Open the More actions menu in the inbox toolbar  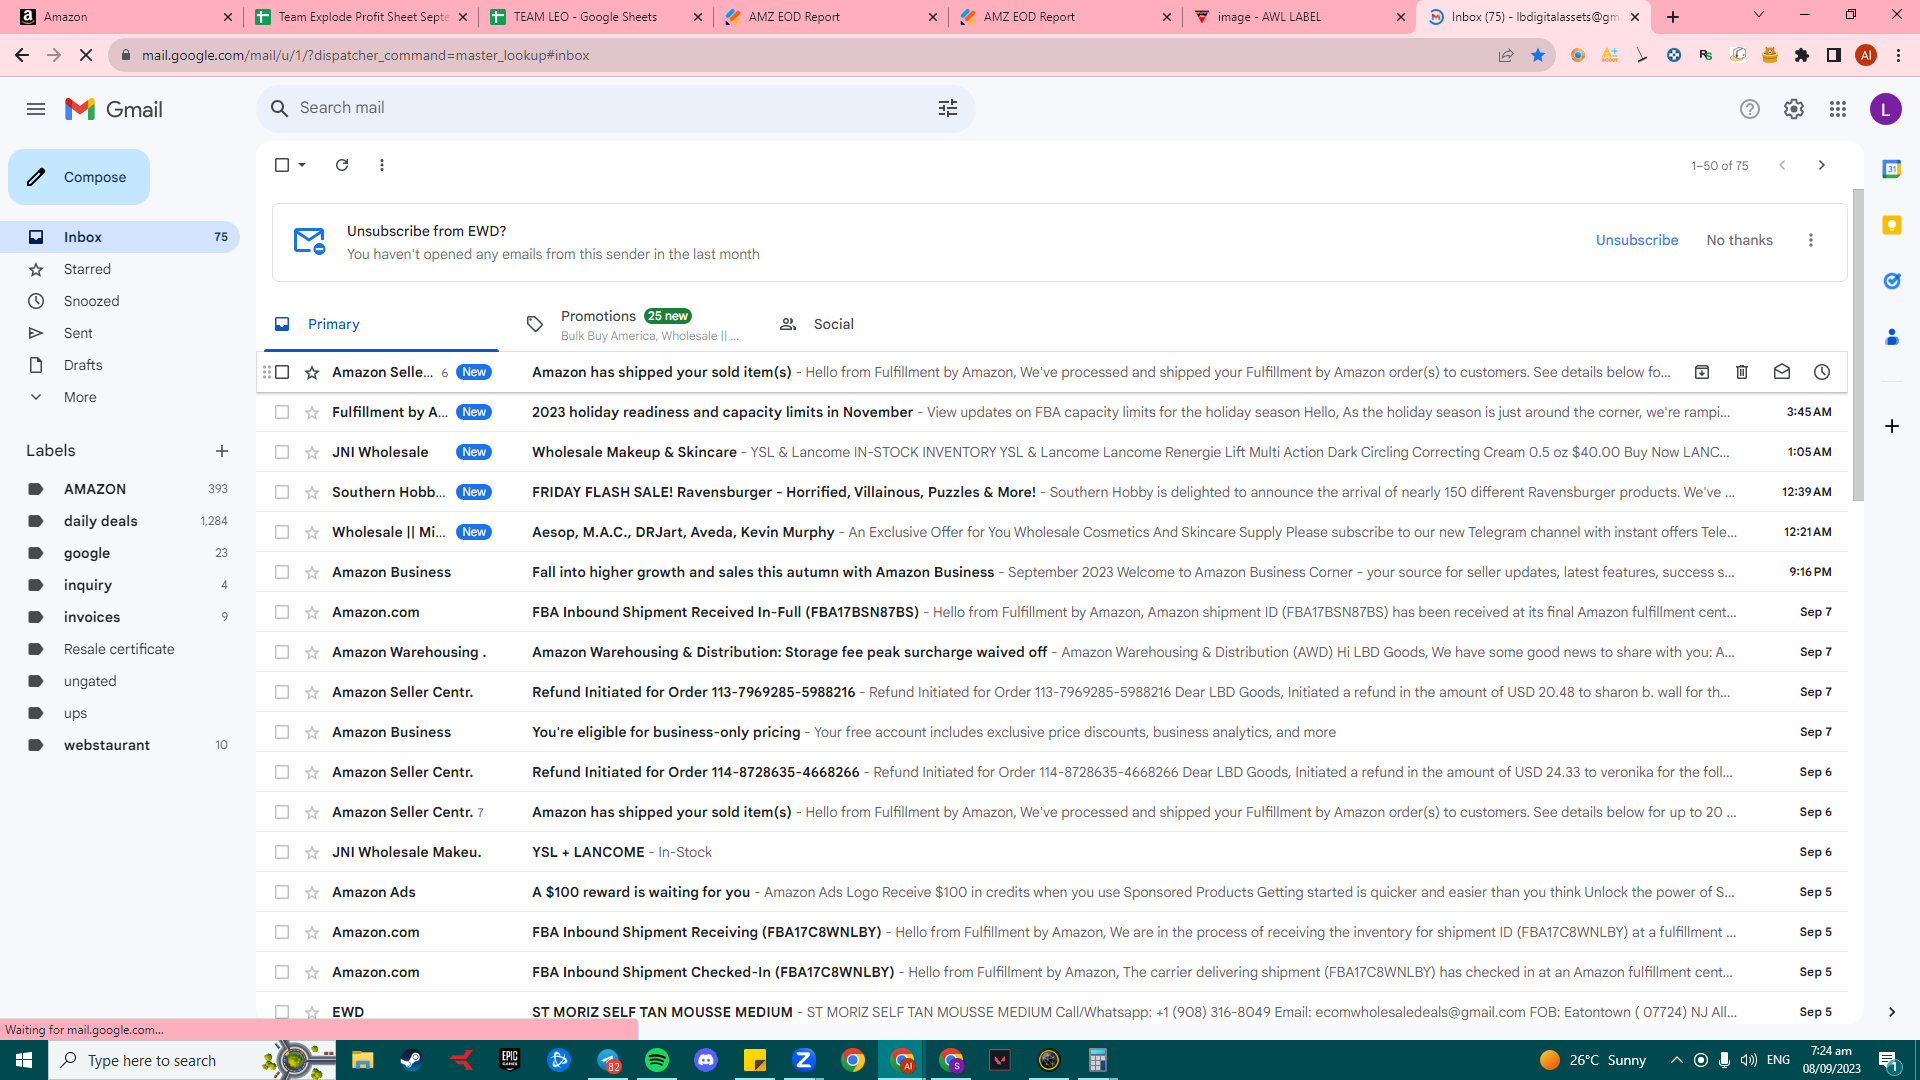tap(382, 165)
